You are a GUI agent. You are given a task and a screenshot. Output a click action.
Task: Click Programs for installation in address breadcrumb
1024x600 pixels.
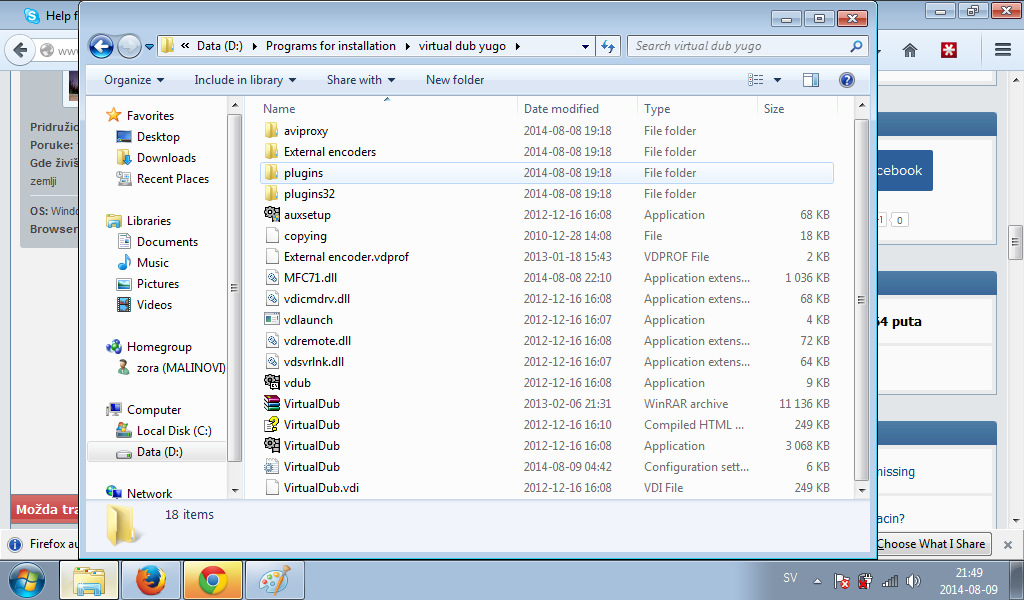[x=330, y=46]
